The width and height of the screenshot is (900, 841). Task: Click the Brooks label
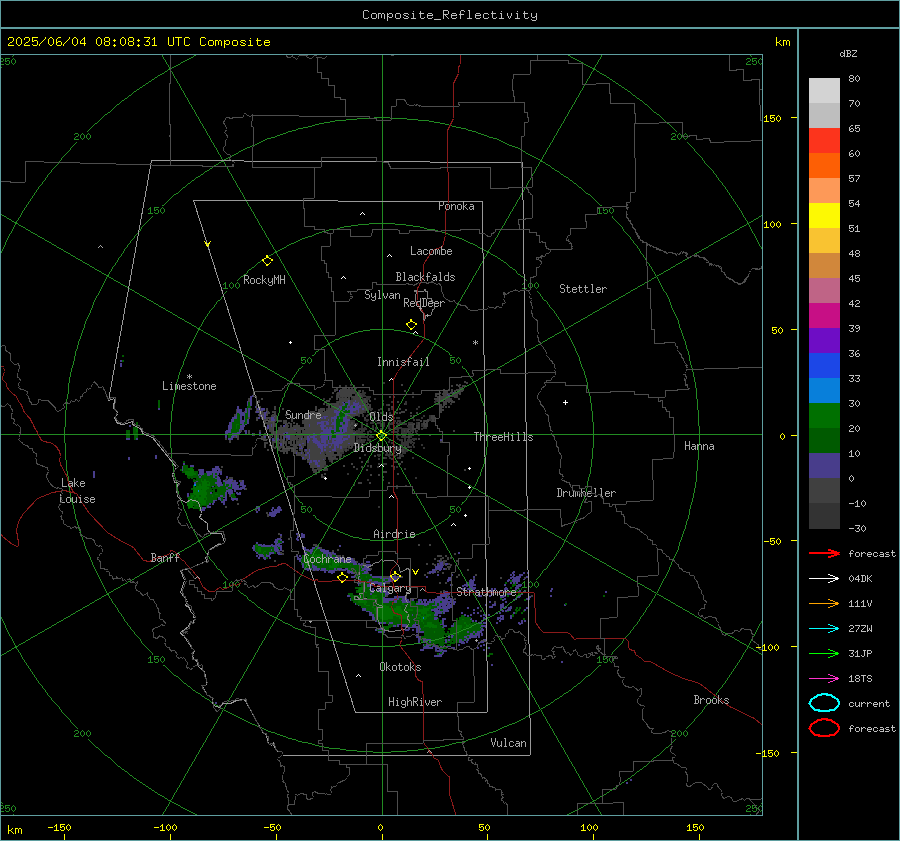(x=711, y=700)
